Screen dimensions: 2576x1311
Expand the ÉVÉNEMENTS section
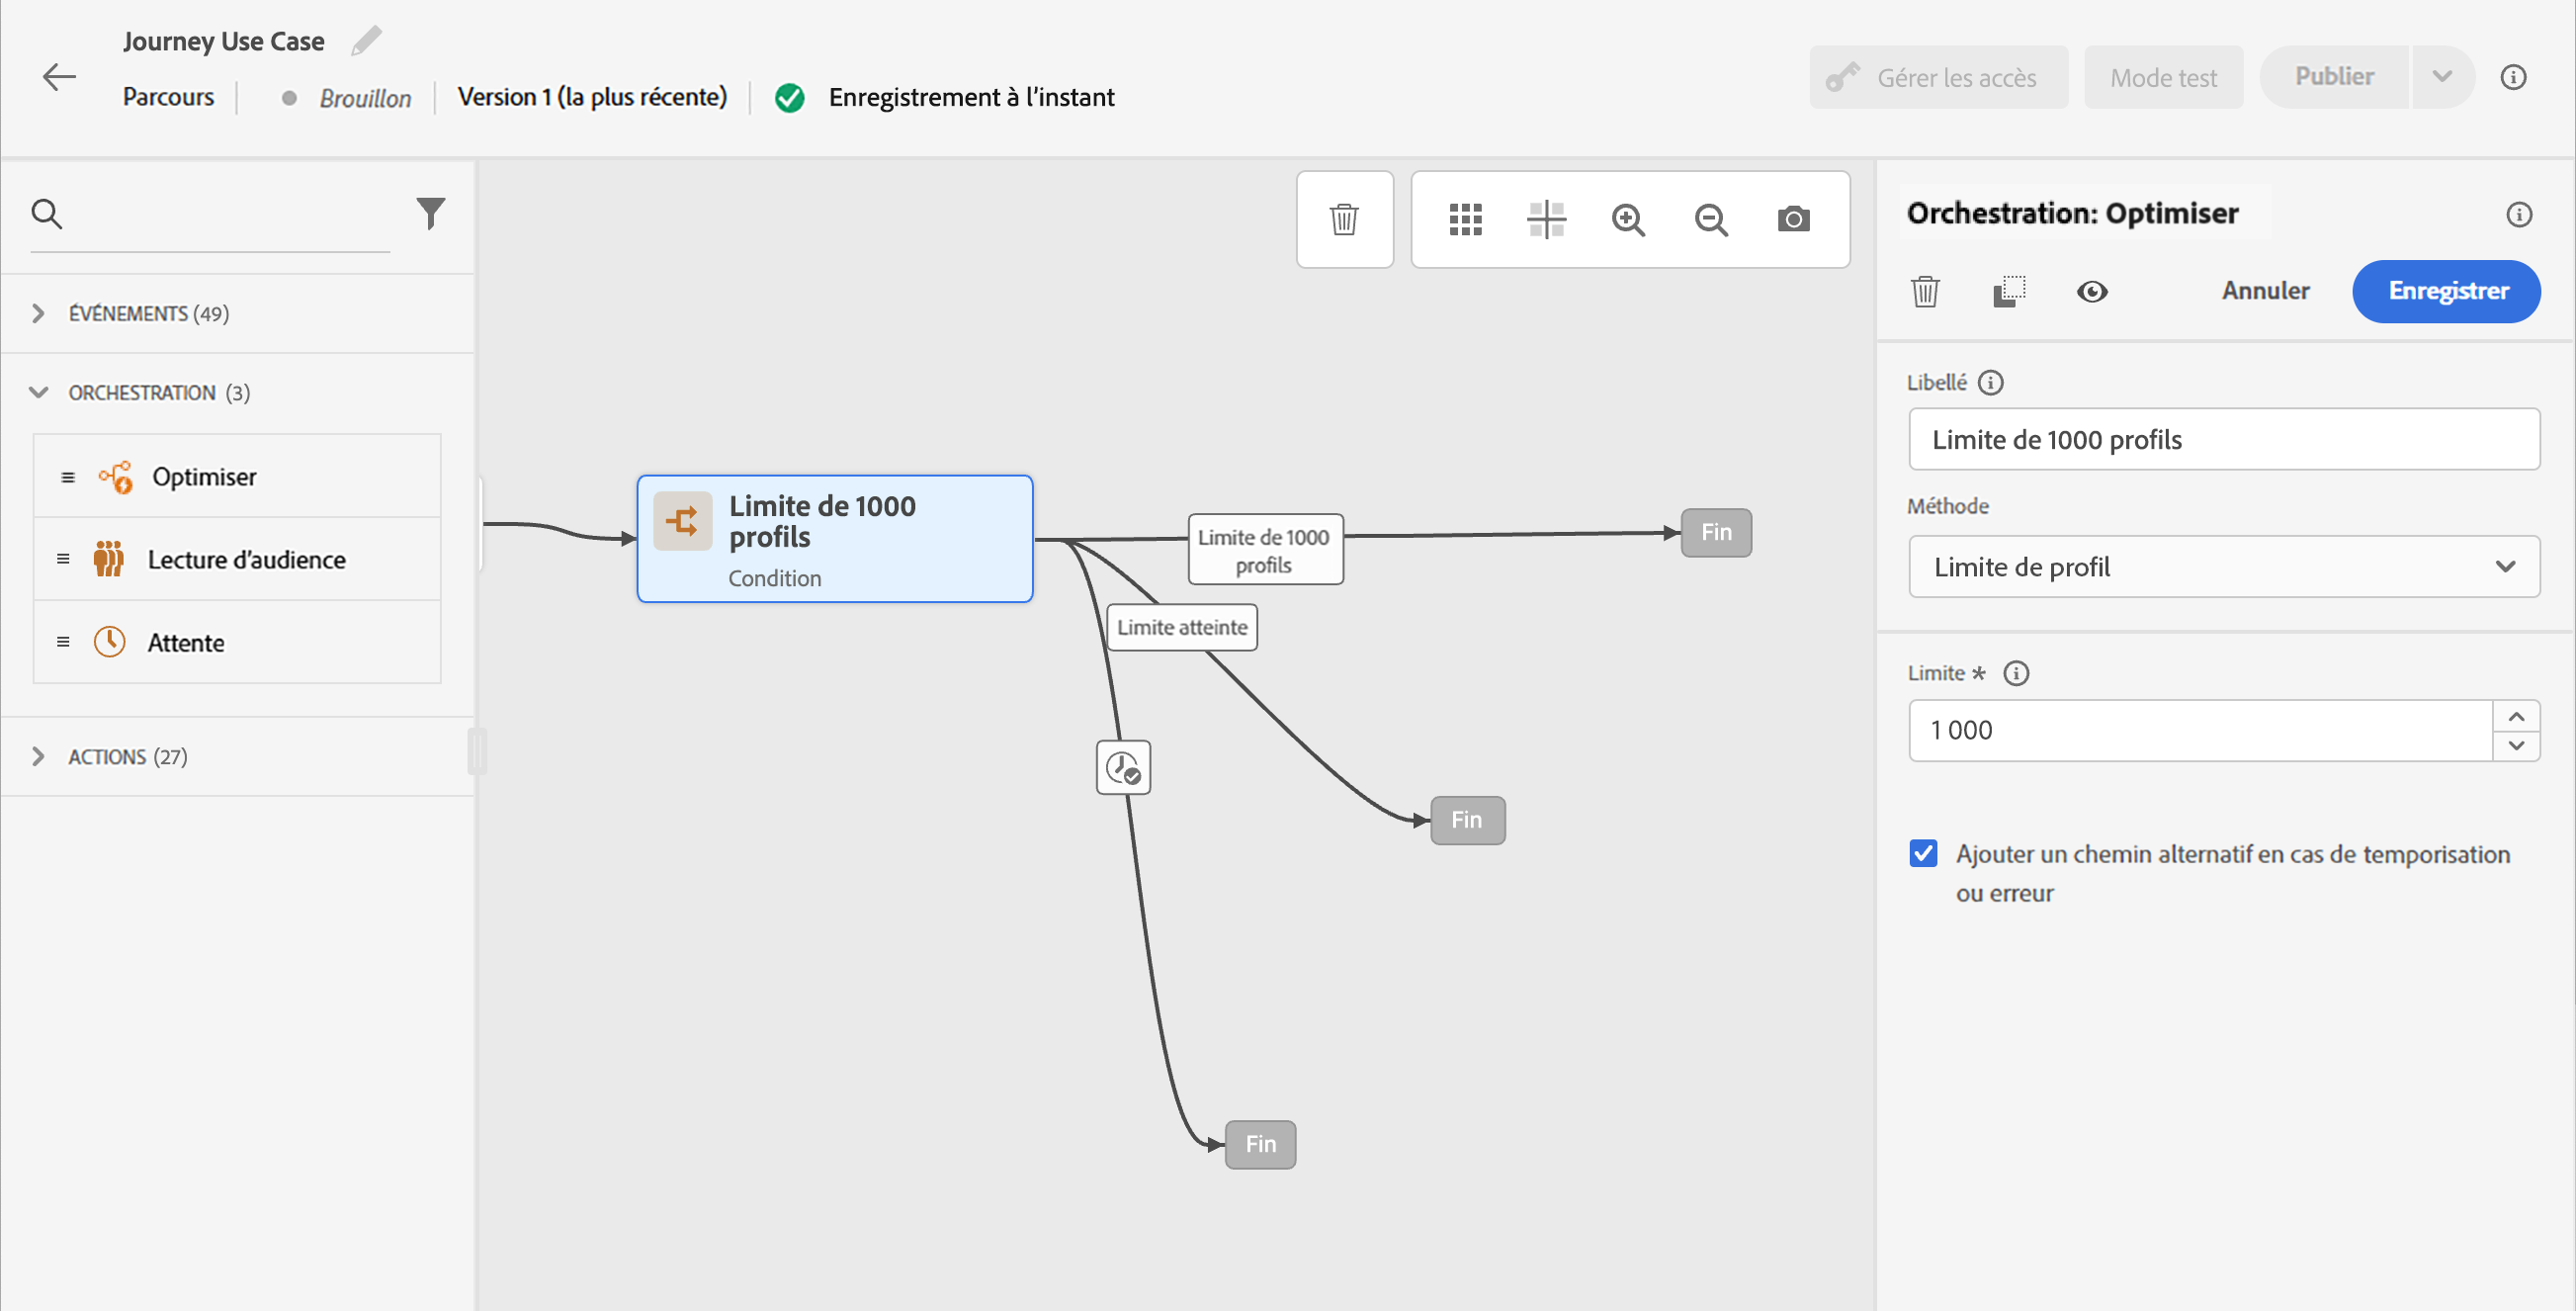(39, 313)
